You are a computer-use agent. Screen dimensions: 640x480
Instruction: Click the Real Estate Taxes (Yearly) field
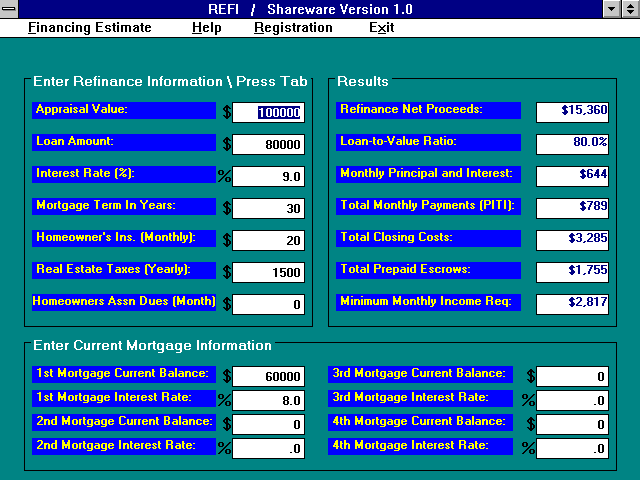point(268,273)
